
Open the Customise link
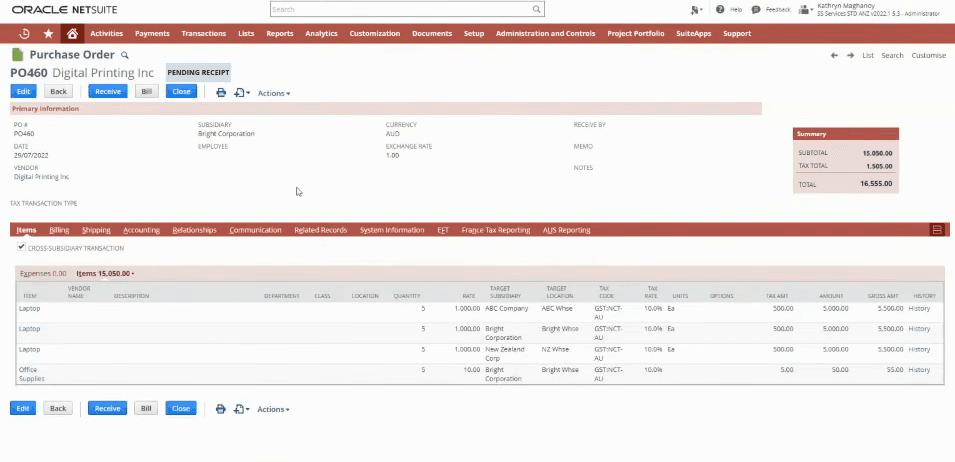pyautogui.click(x=929, y=55)
